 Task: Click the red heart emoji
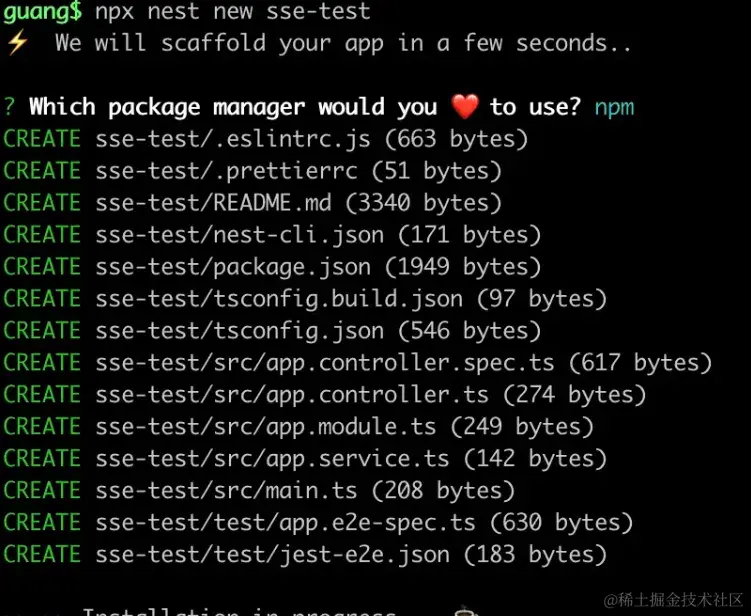465,106
